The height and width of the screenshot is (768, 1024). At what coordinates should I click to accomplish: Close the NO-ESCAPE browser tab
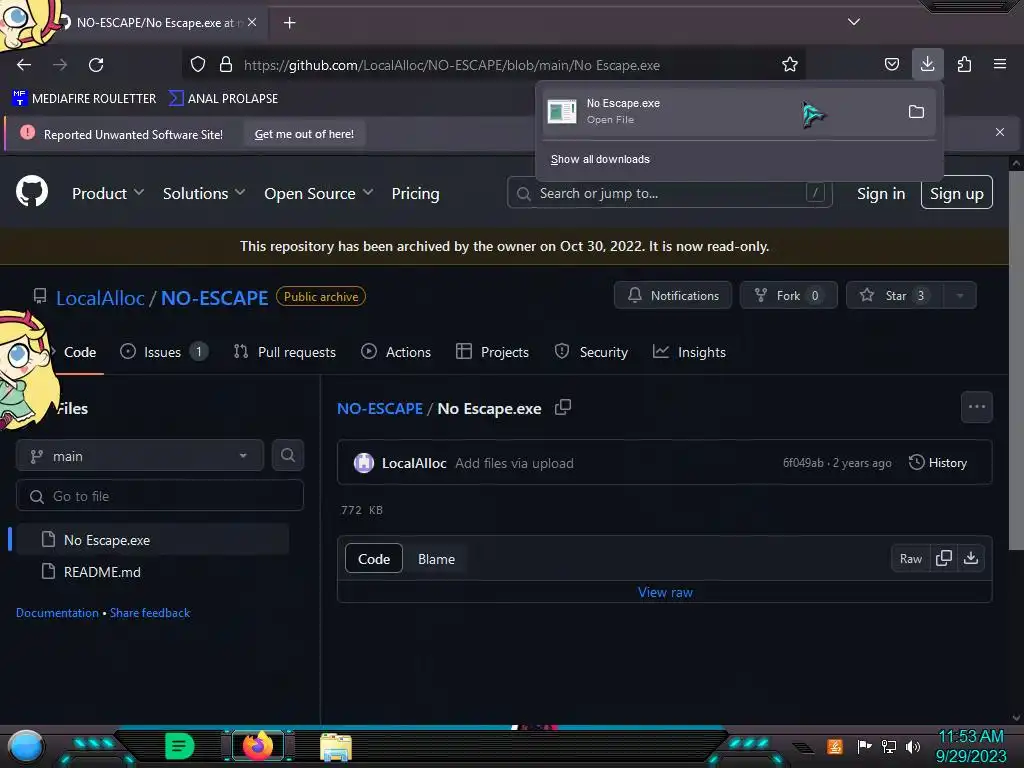coord(252,22)
